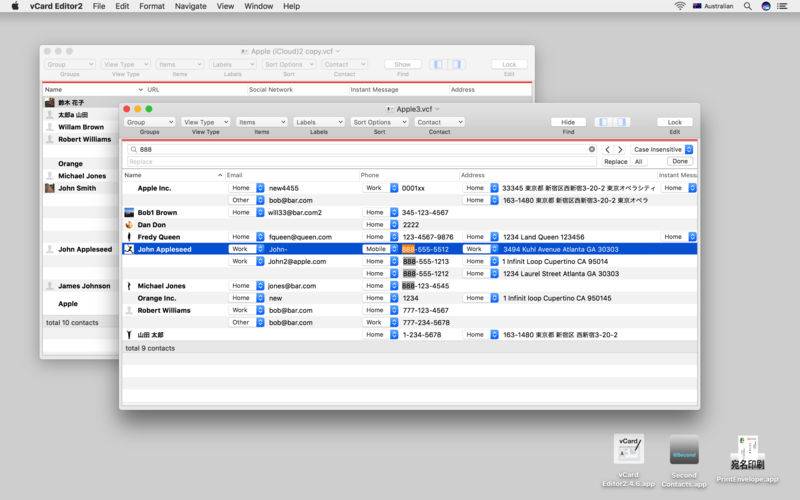The height and width of the screenshot is (500, 800).
Task: Open the Navigate menu
Action: pyautogui.click(x=190, y=6)
